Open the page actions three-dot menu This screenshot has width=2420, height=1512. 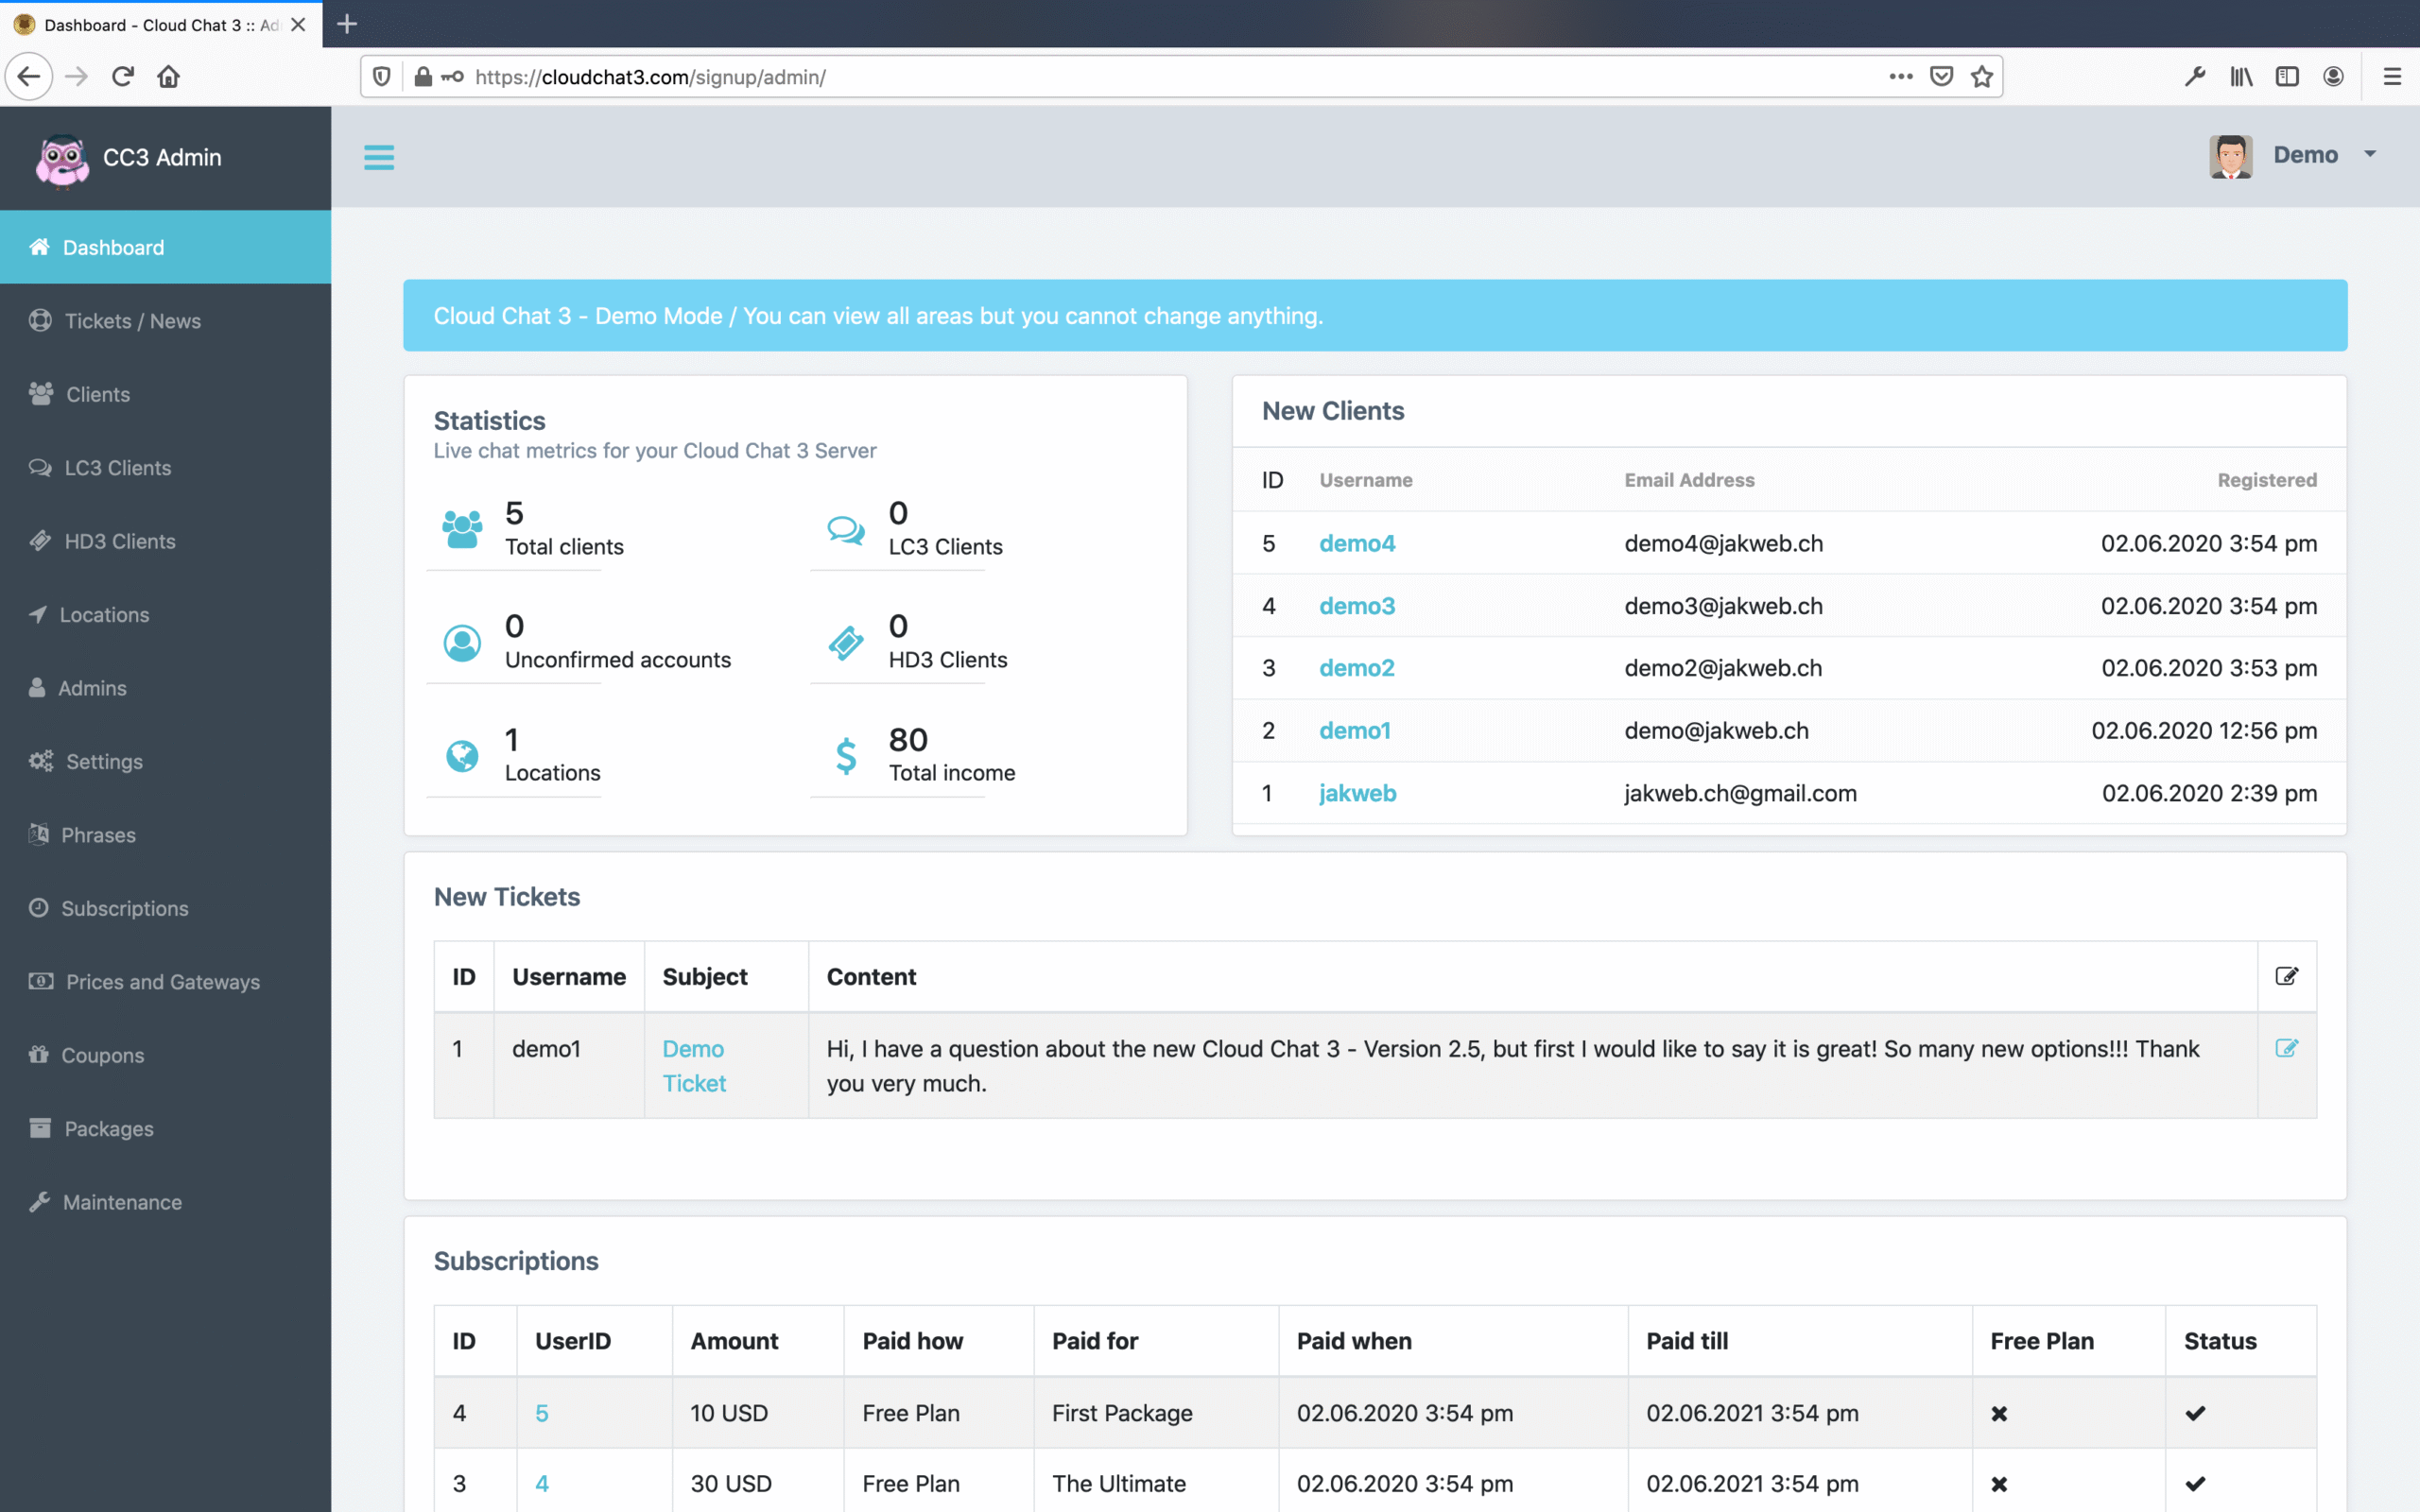click(x=1900, y=77)
